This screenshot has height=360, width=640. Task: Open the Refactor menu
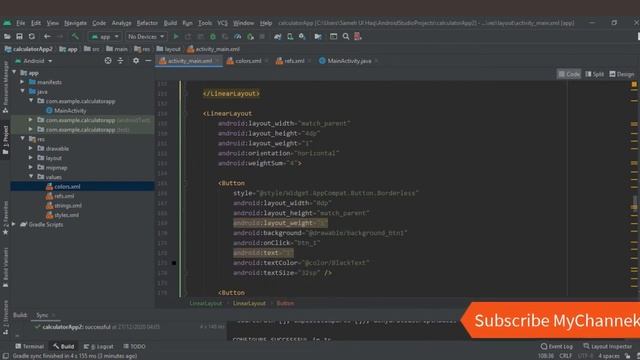(147, 23)
